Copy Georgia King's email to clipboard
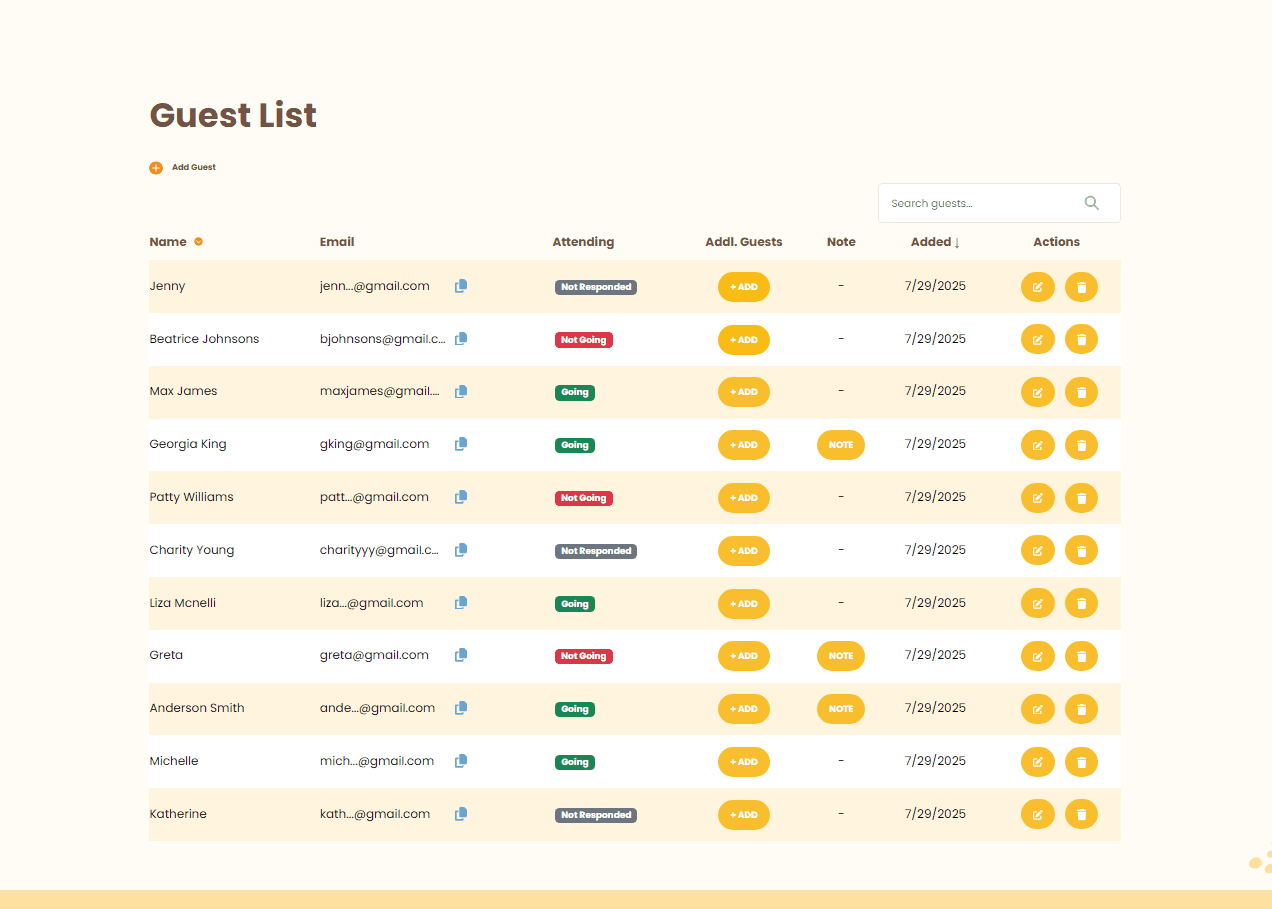The image size is (1272, 909). pyautogui.click(x=461, y=444)
